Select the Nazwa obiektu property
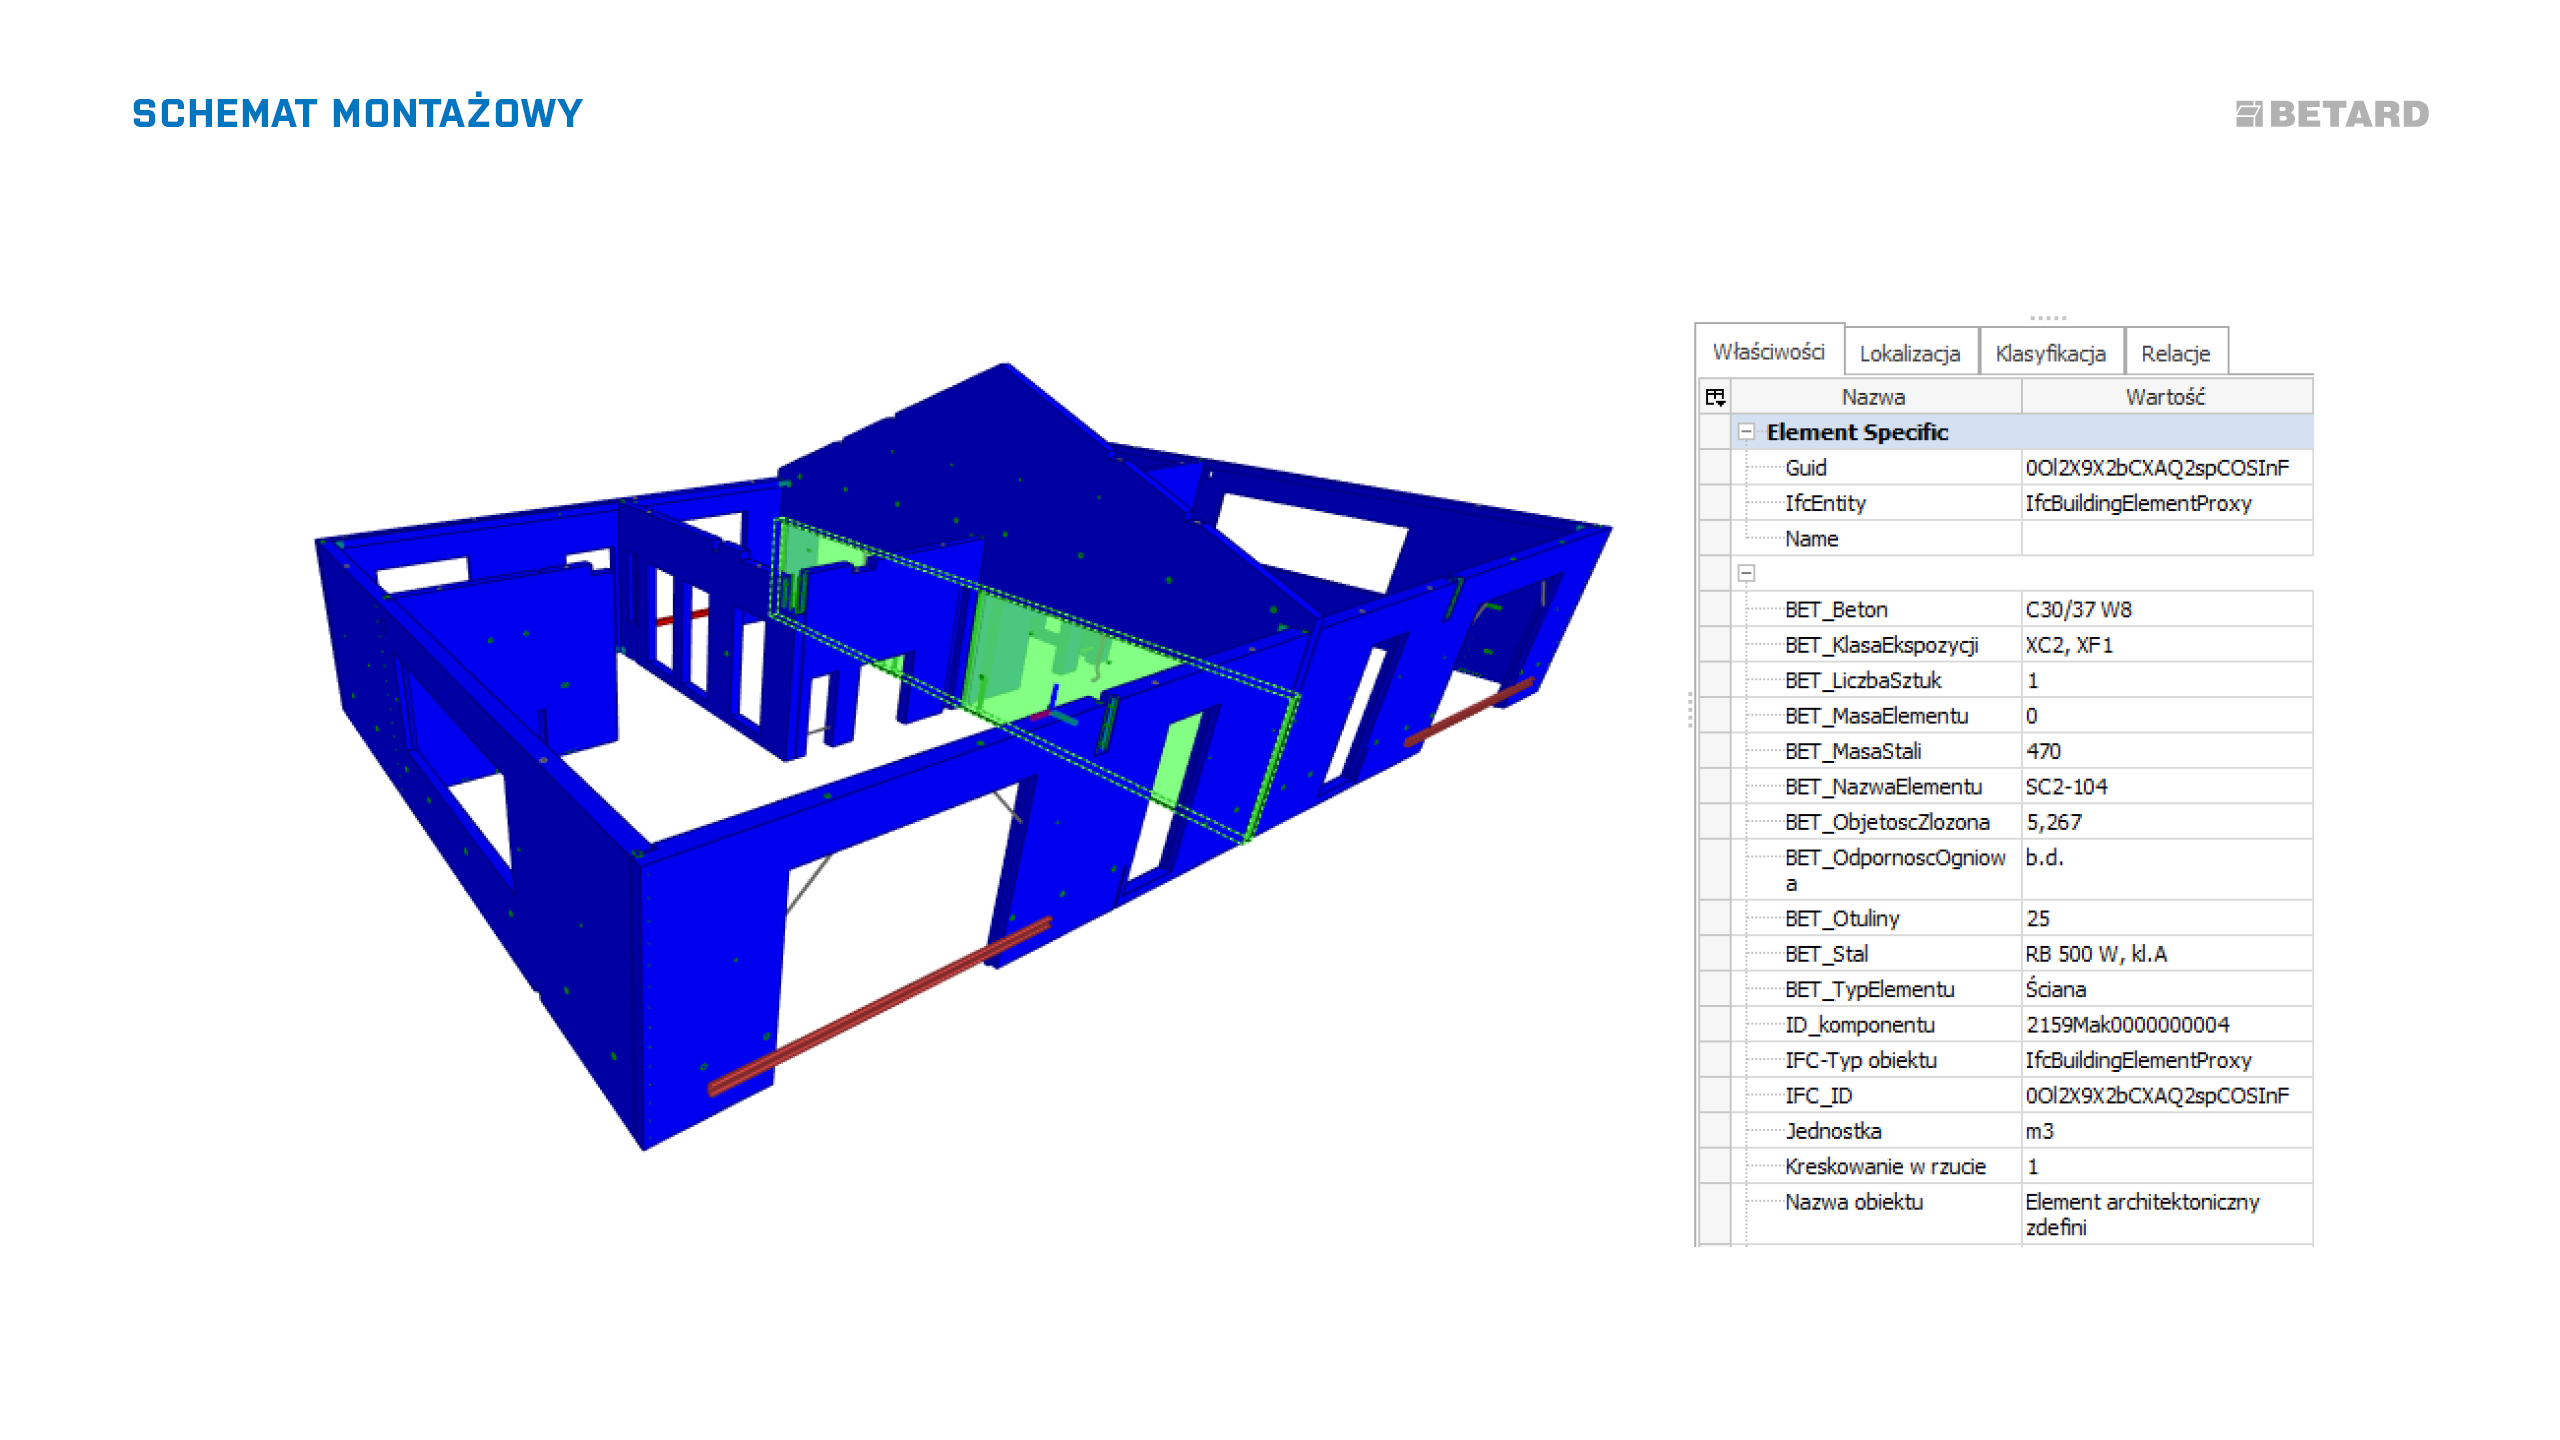Screen dimensions: 2560x1440 point(1854,1202)
